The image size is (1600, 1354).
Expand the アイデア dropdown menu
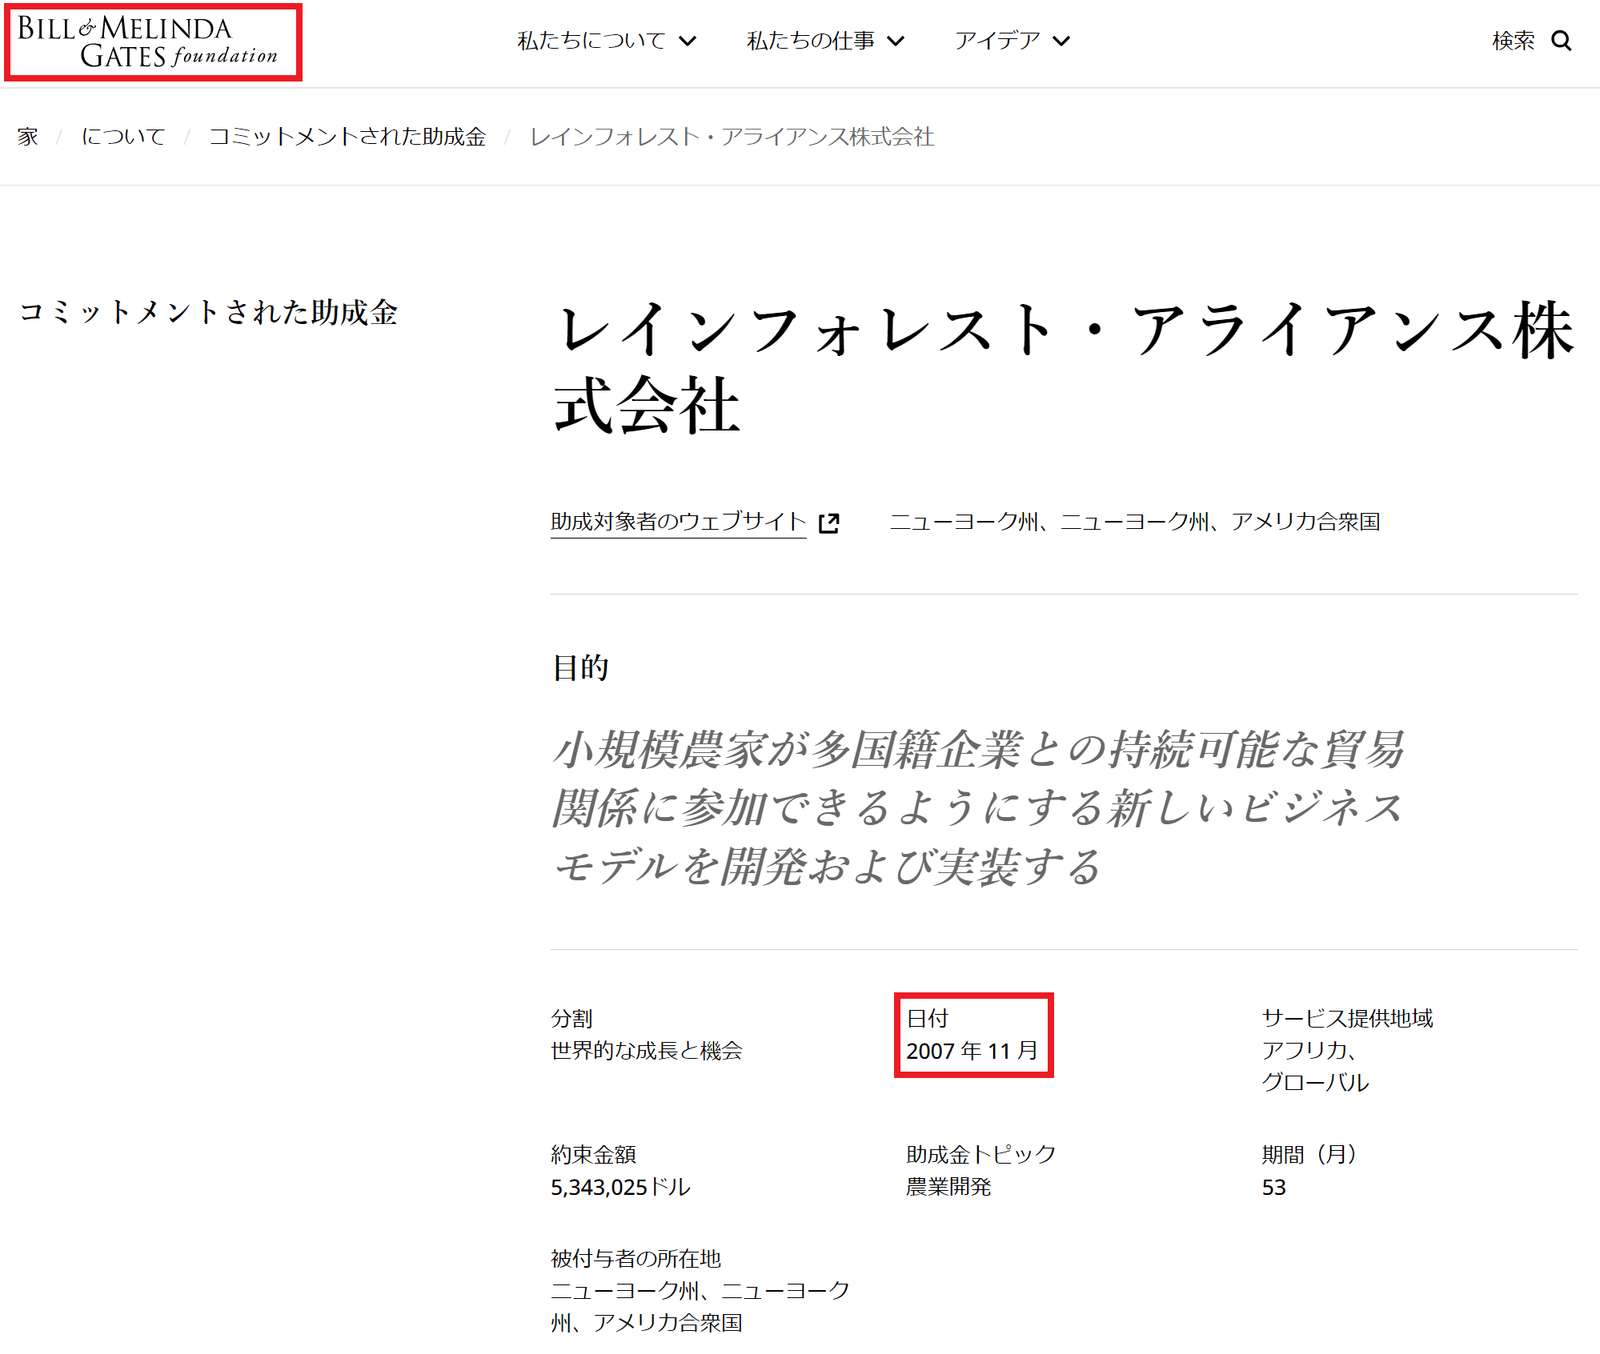pos(1012,41)
